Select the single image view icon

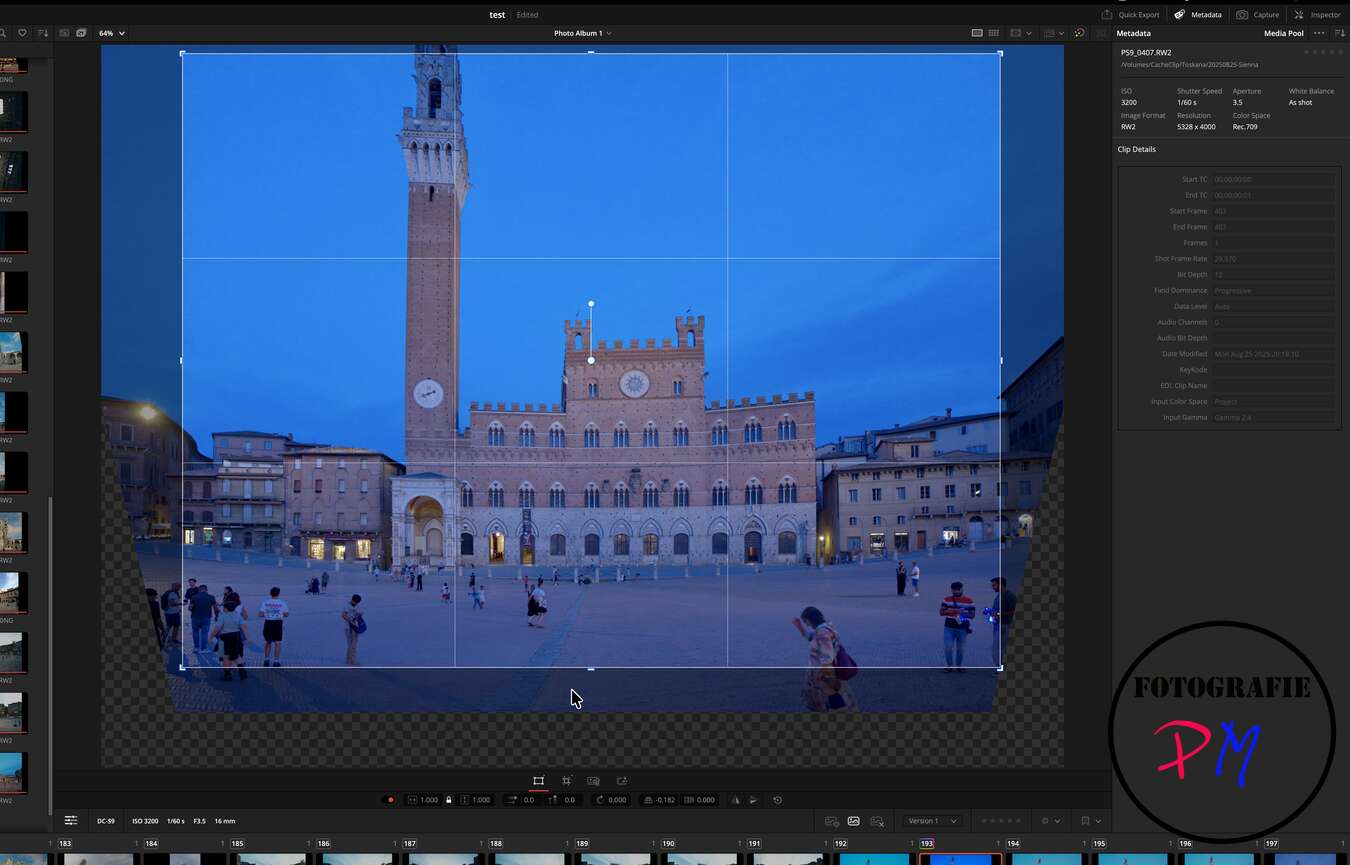64,33
